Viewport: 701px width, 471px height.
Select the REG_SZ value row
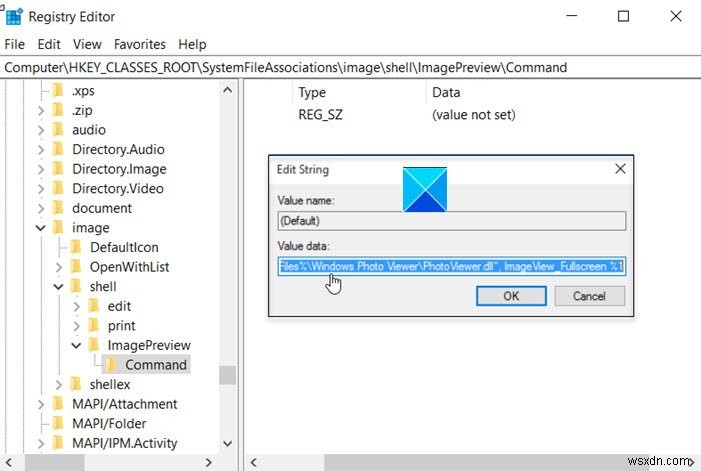(x=321, y=115)
